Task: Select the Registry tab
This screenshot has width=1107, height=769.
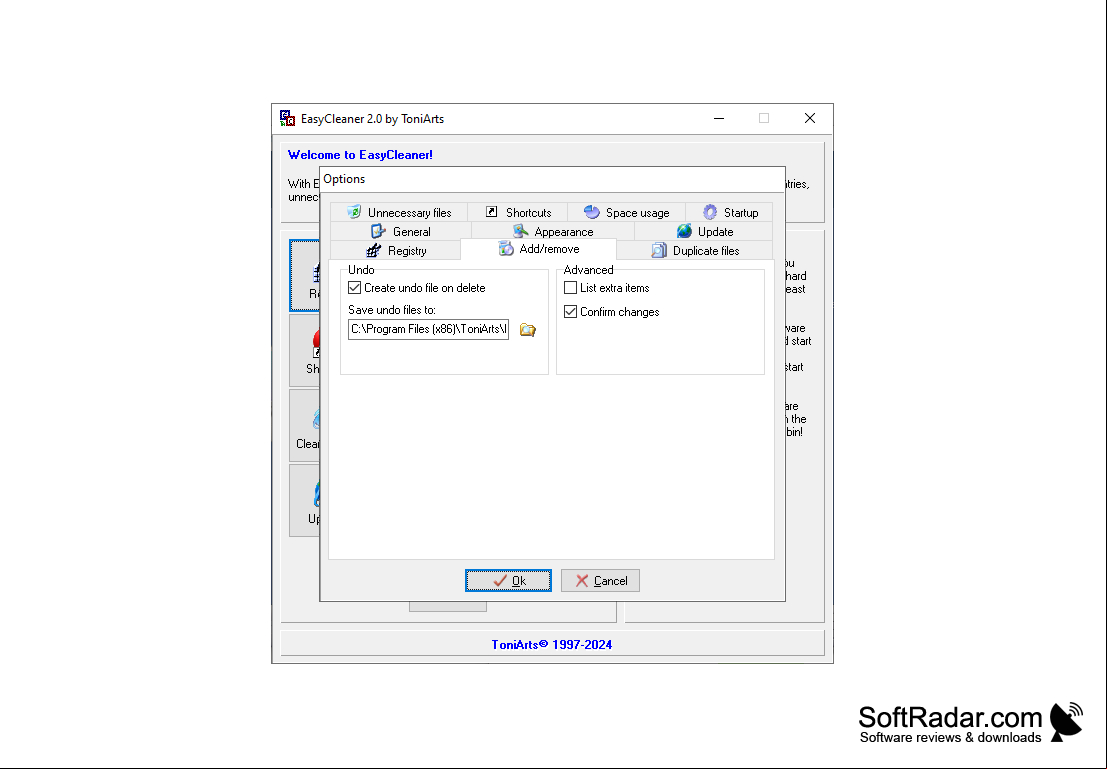Action: (x=396, y=251)
